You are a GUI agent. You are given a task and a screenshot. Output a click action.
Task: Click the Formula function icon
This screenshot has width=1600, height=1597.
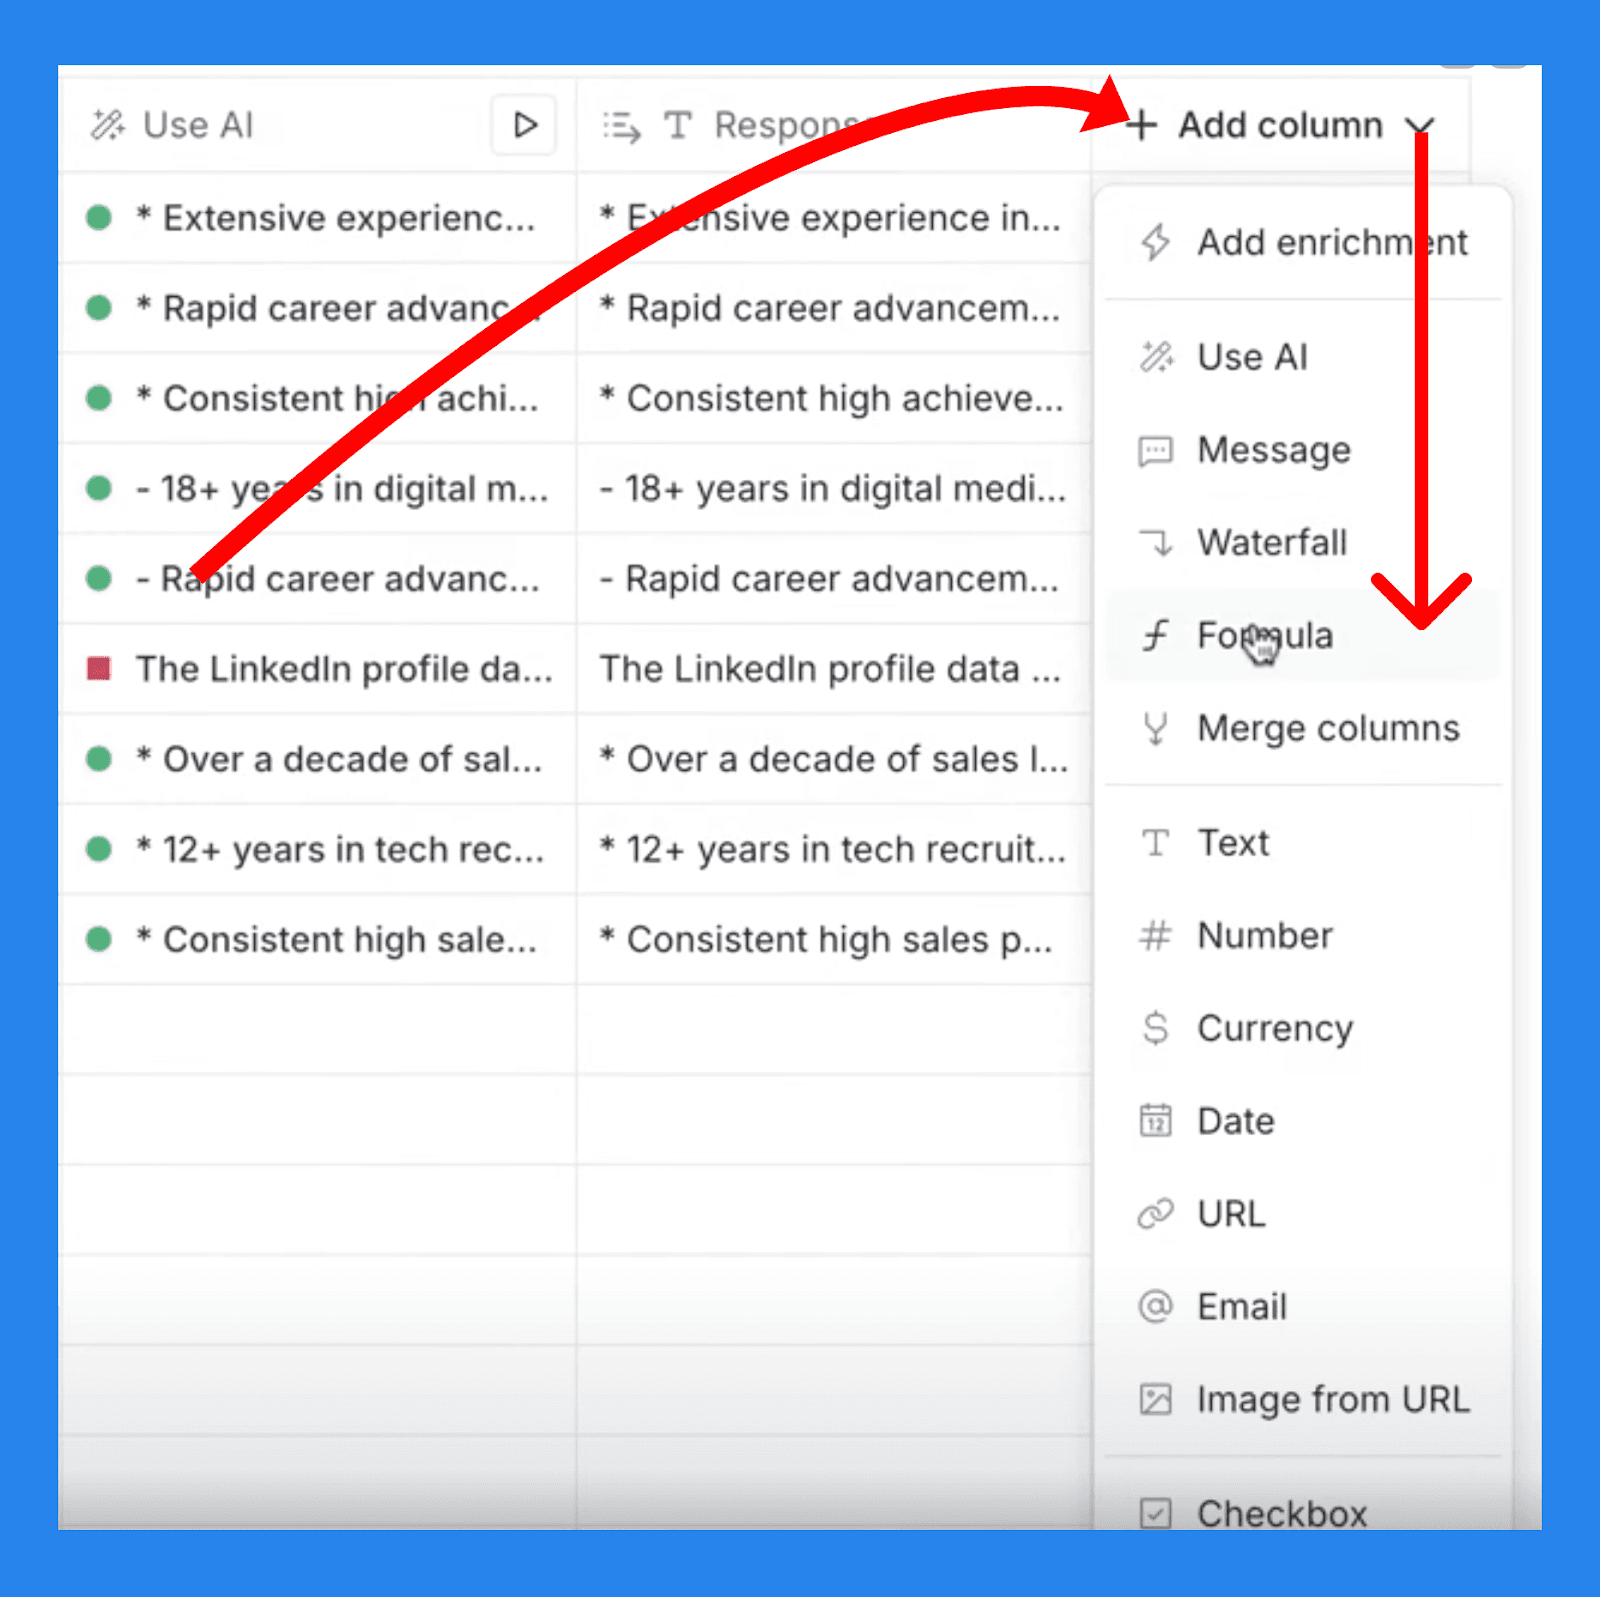[x=1156, y=635]
